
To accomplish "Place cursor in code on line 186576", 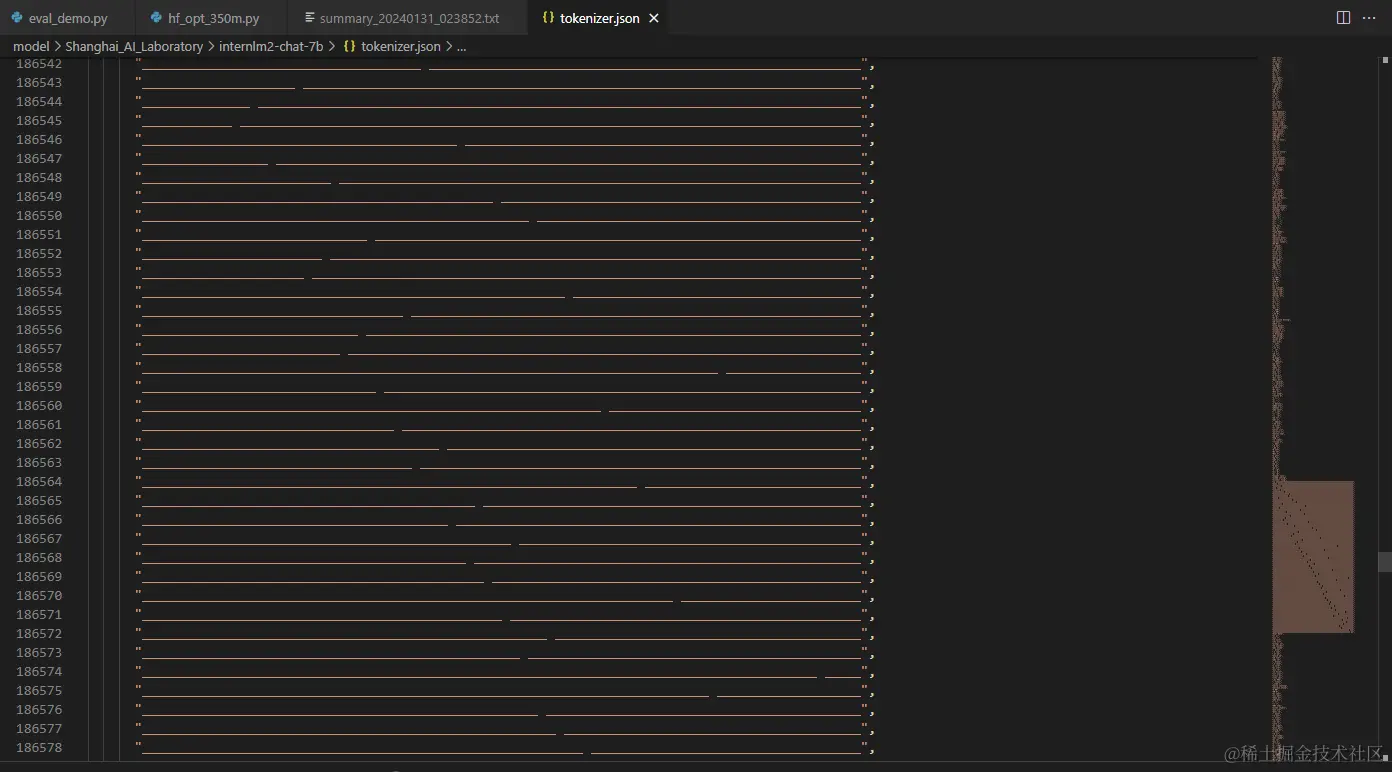I will (505, 710).
